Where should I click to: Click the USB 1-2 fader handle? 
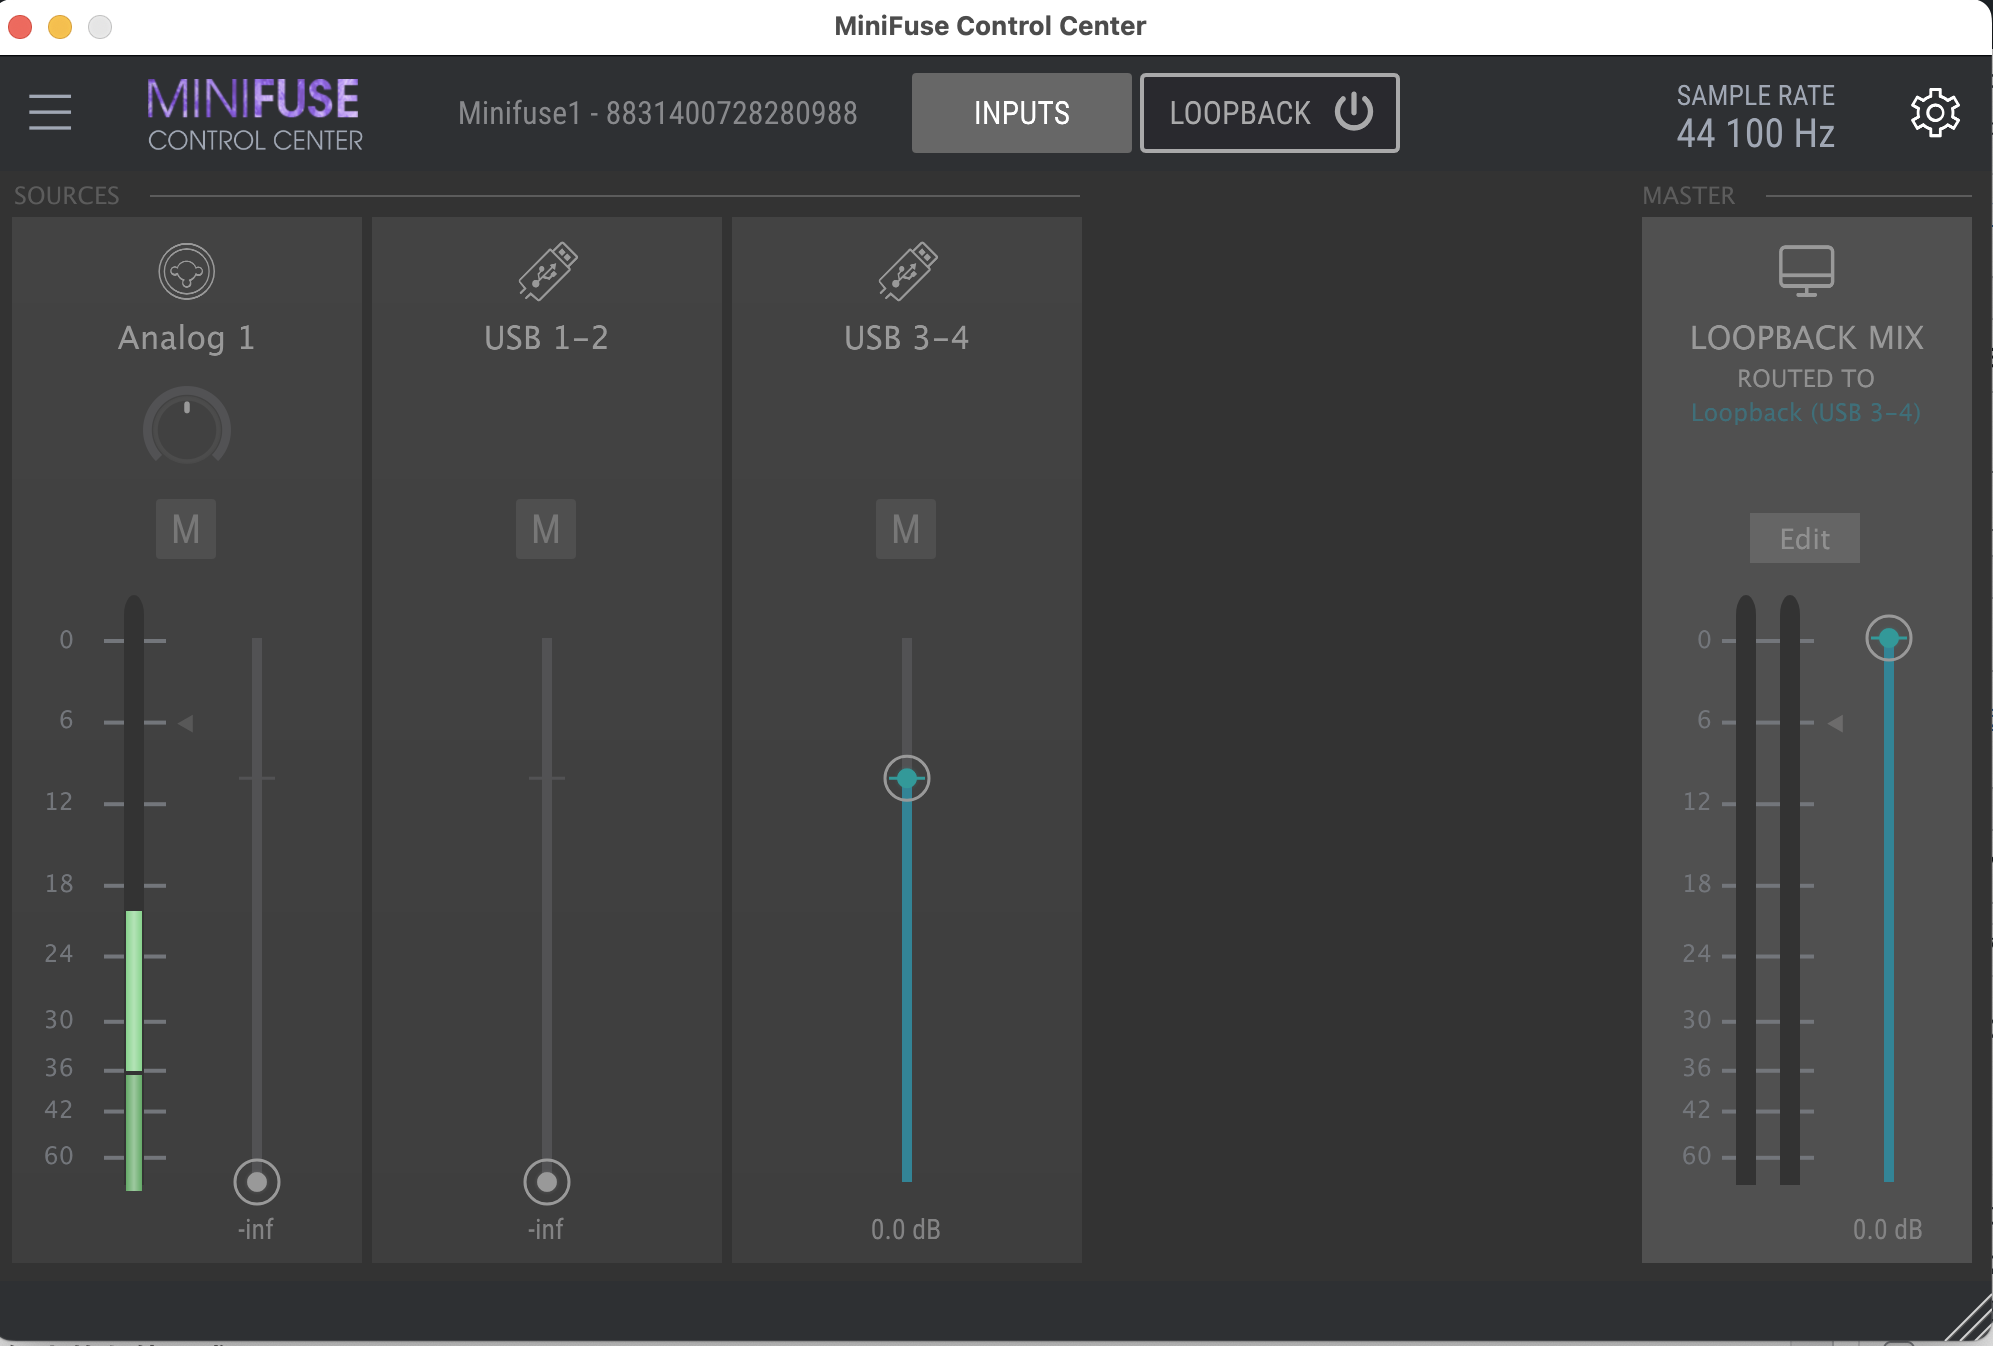[547, 1182]
